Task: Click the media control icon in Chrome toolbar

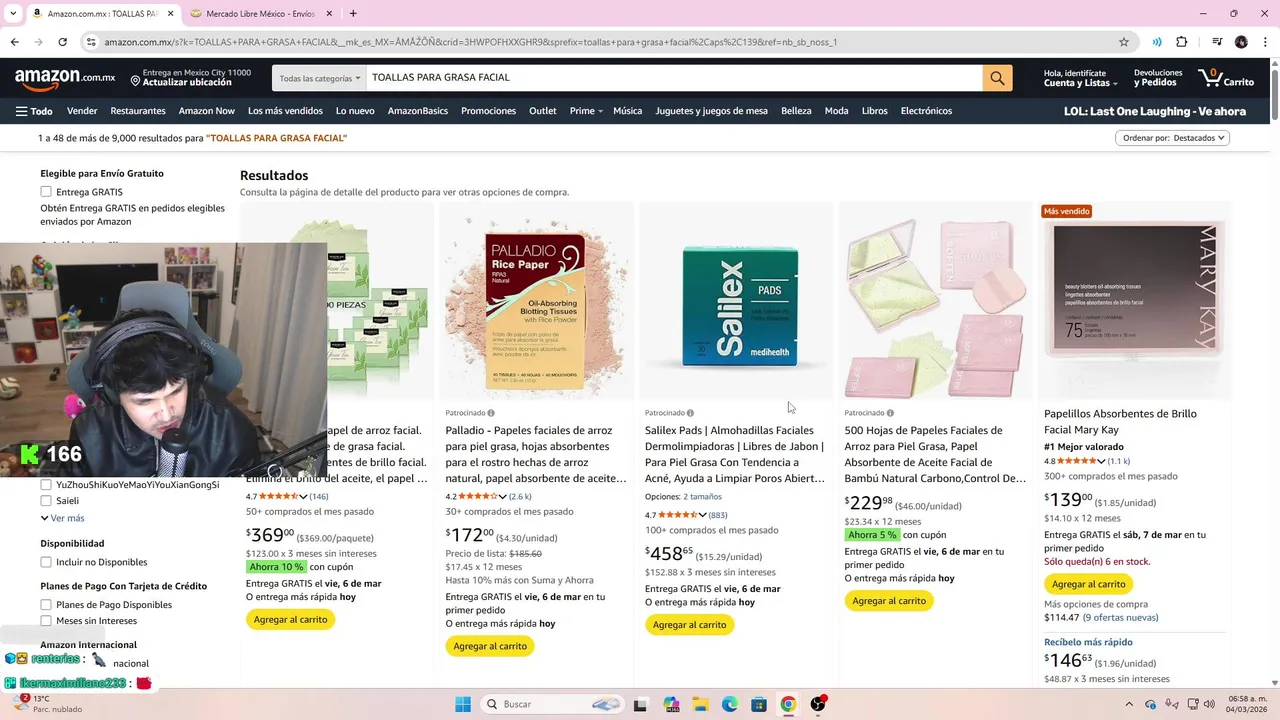Action: coord(1217,42)
